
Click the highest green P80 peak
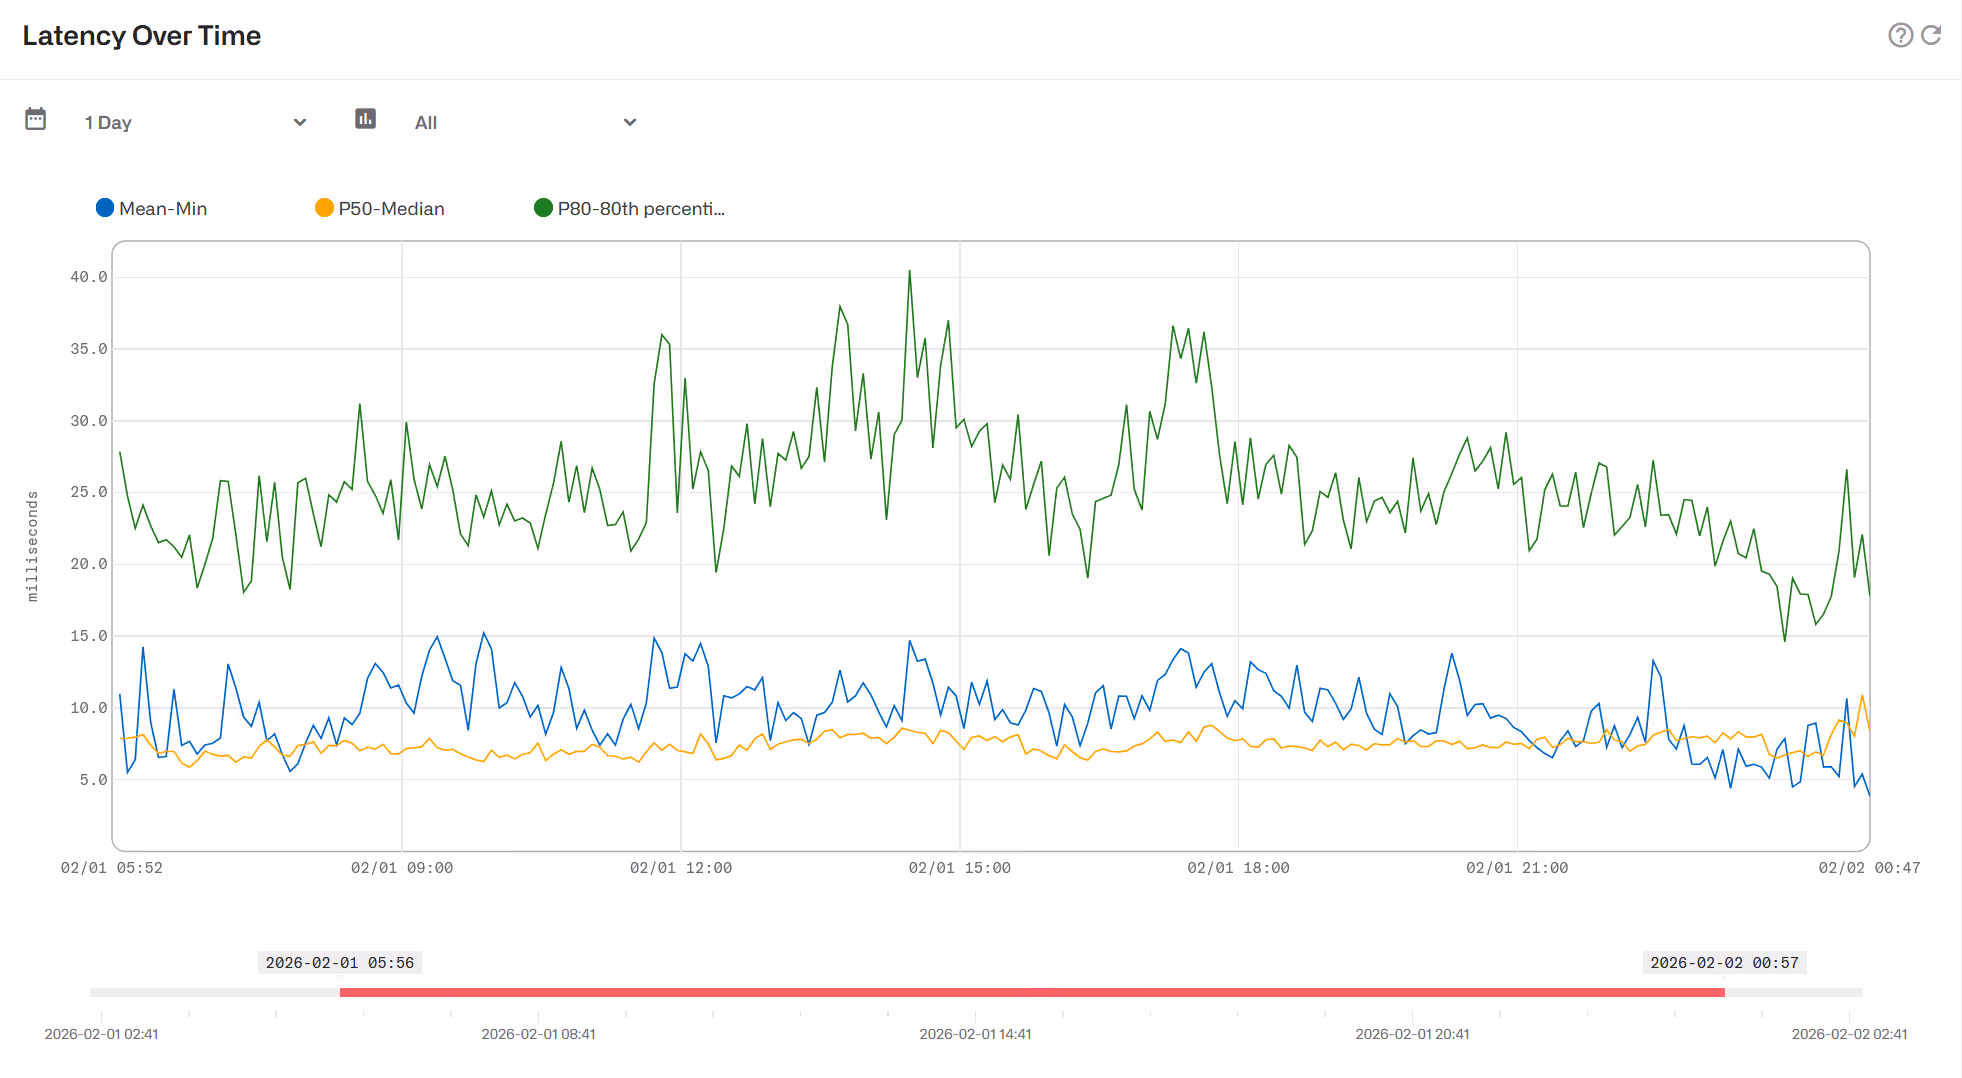(x=910, y=271)
